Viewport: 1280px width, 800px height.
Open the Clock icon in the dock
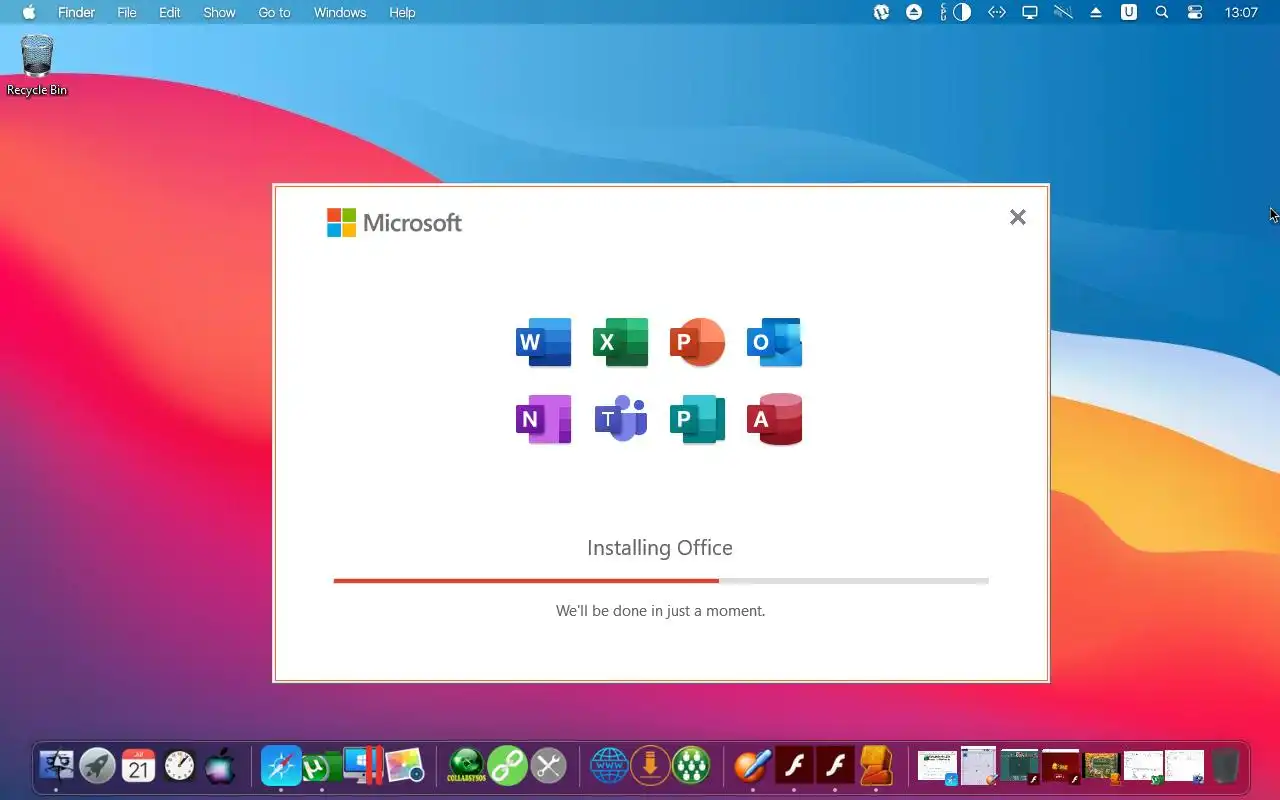pyautogui.click(x=180, y=766)
